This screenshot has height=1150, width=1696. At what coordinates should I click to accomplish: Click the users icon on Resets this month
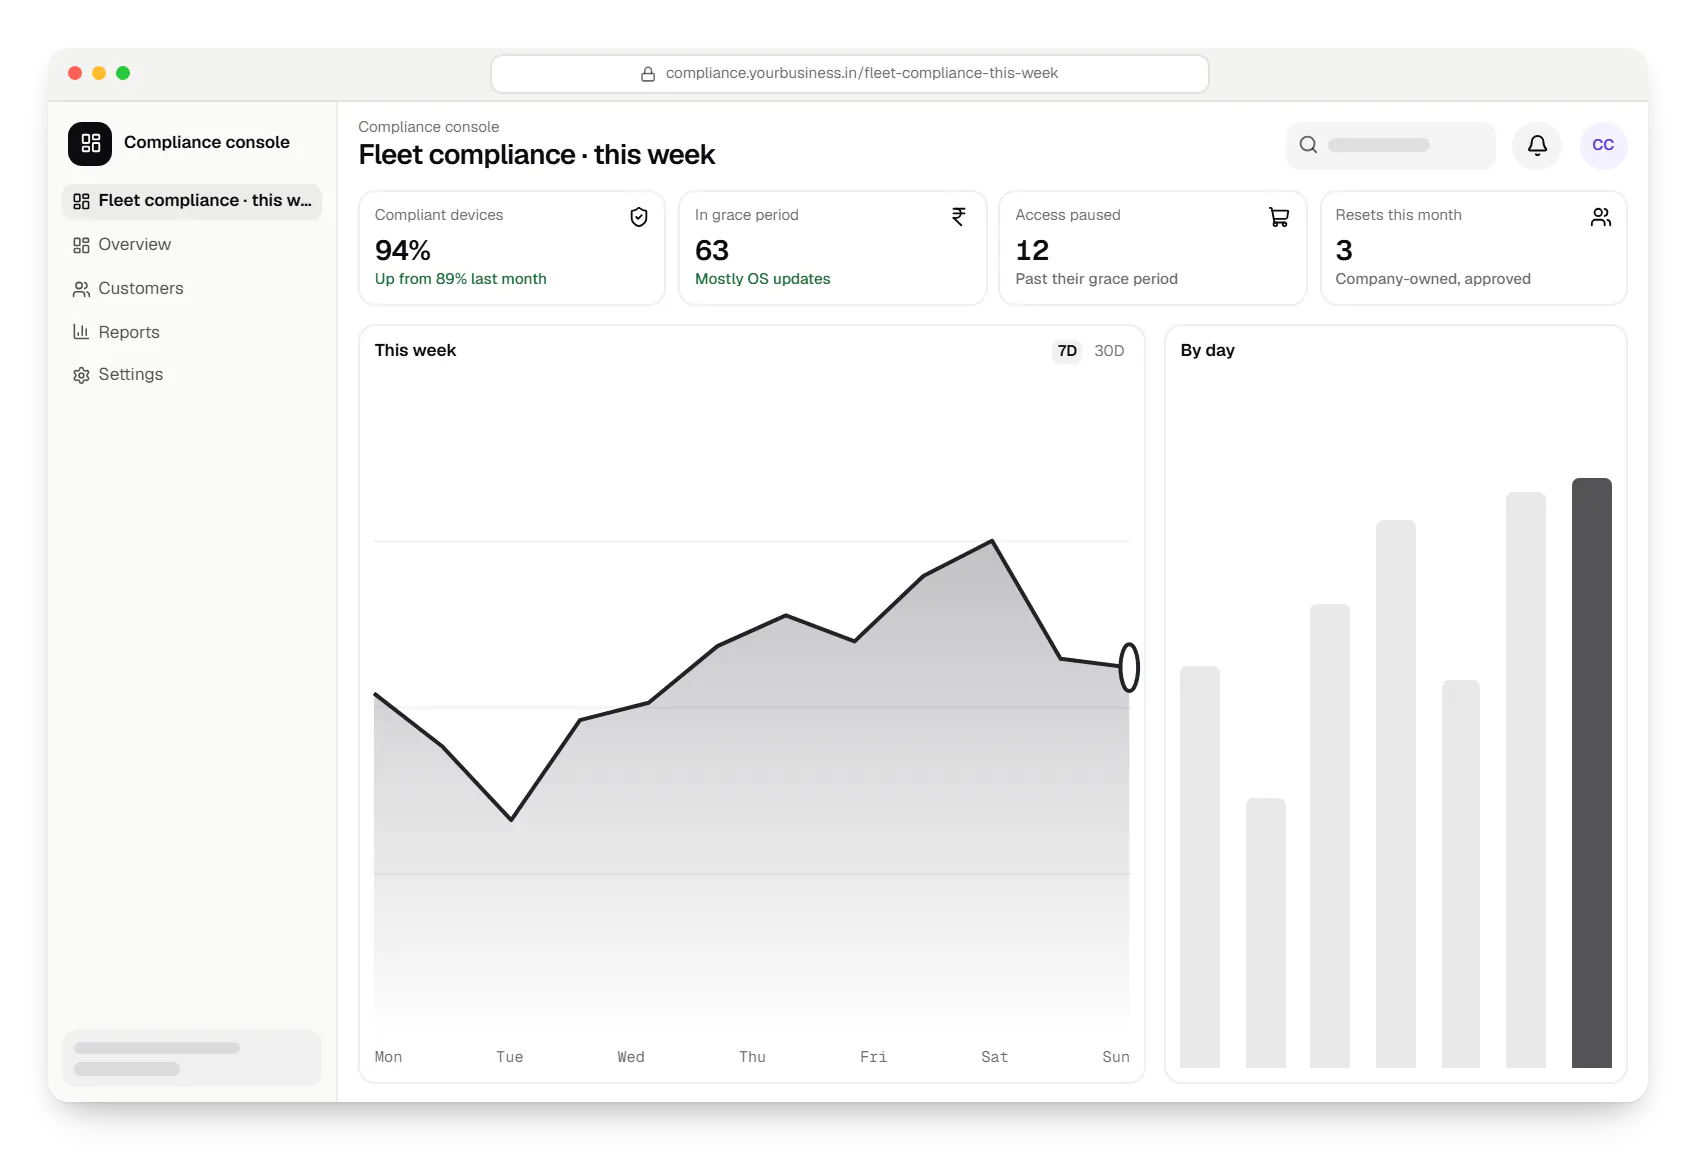pos(1601,217)
